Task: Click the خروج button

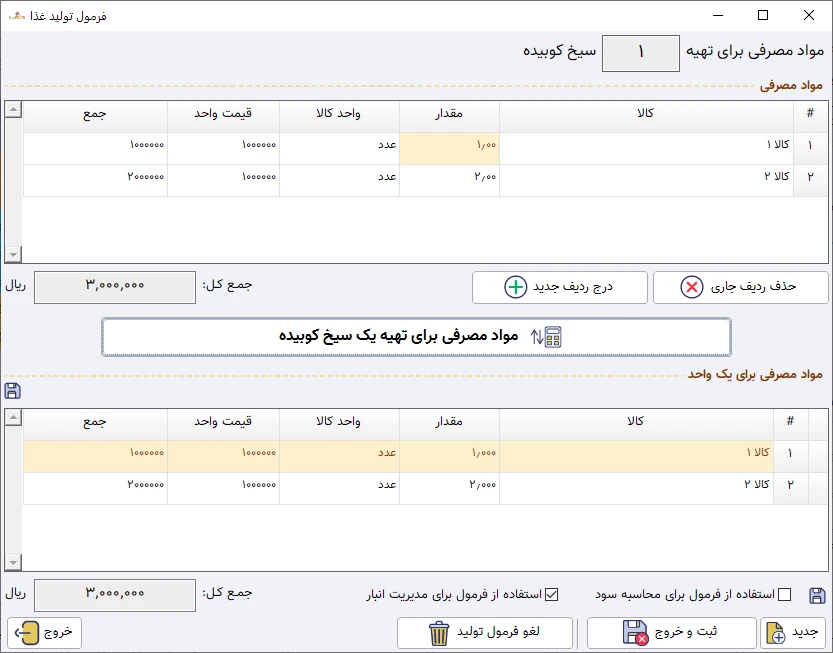Action: tap(45, 632)
